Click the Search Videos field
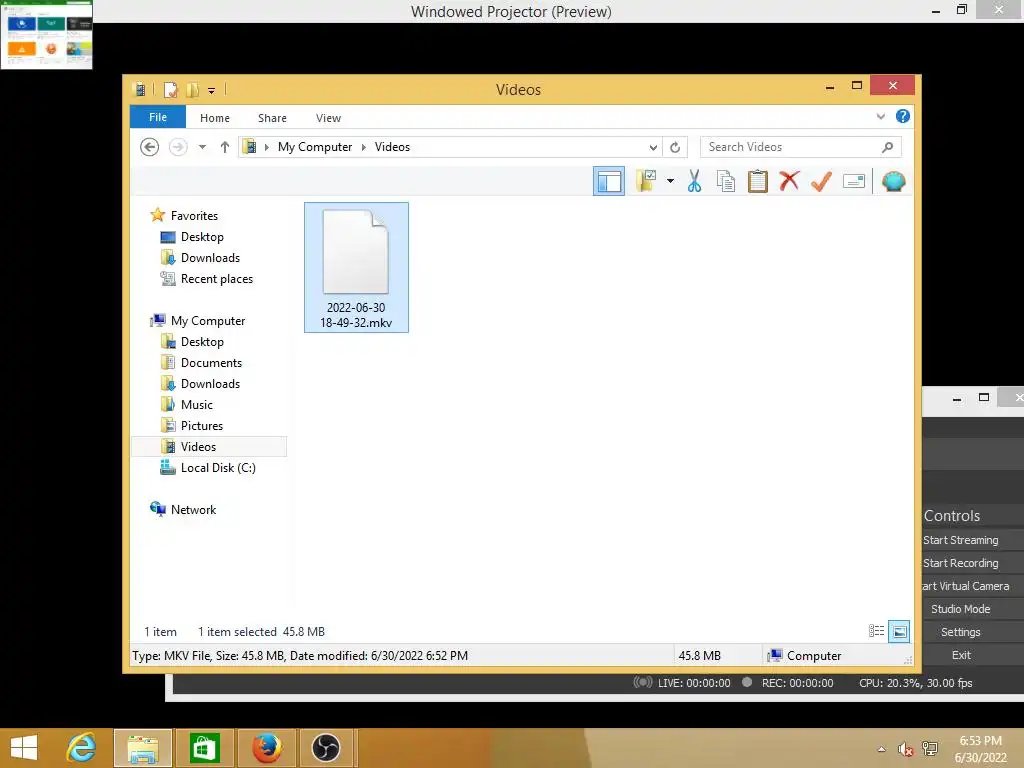The image size is (1024, 768). point(801,147)
